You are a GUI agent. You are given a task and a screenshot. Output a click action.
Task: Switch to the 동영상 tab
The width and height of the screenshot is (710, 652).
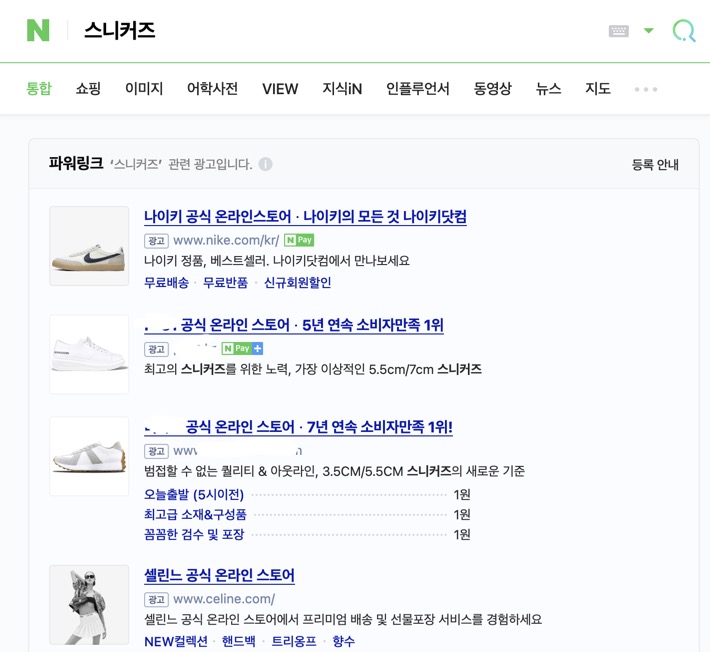(x=492, y=88)
